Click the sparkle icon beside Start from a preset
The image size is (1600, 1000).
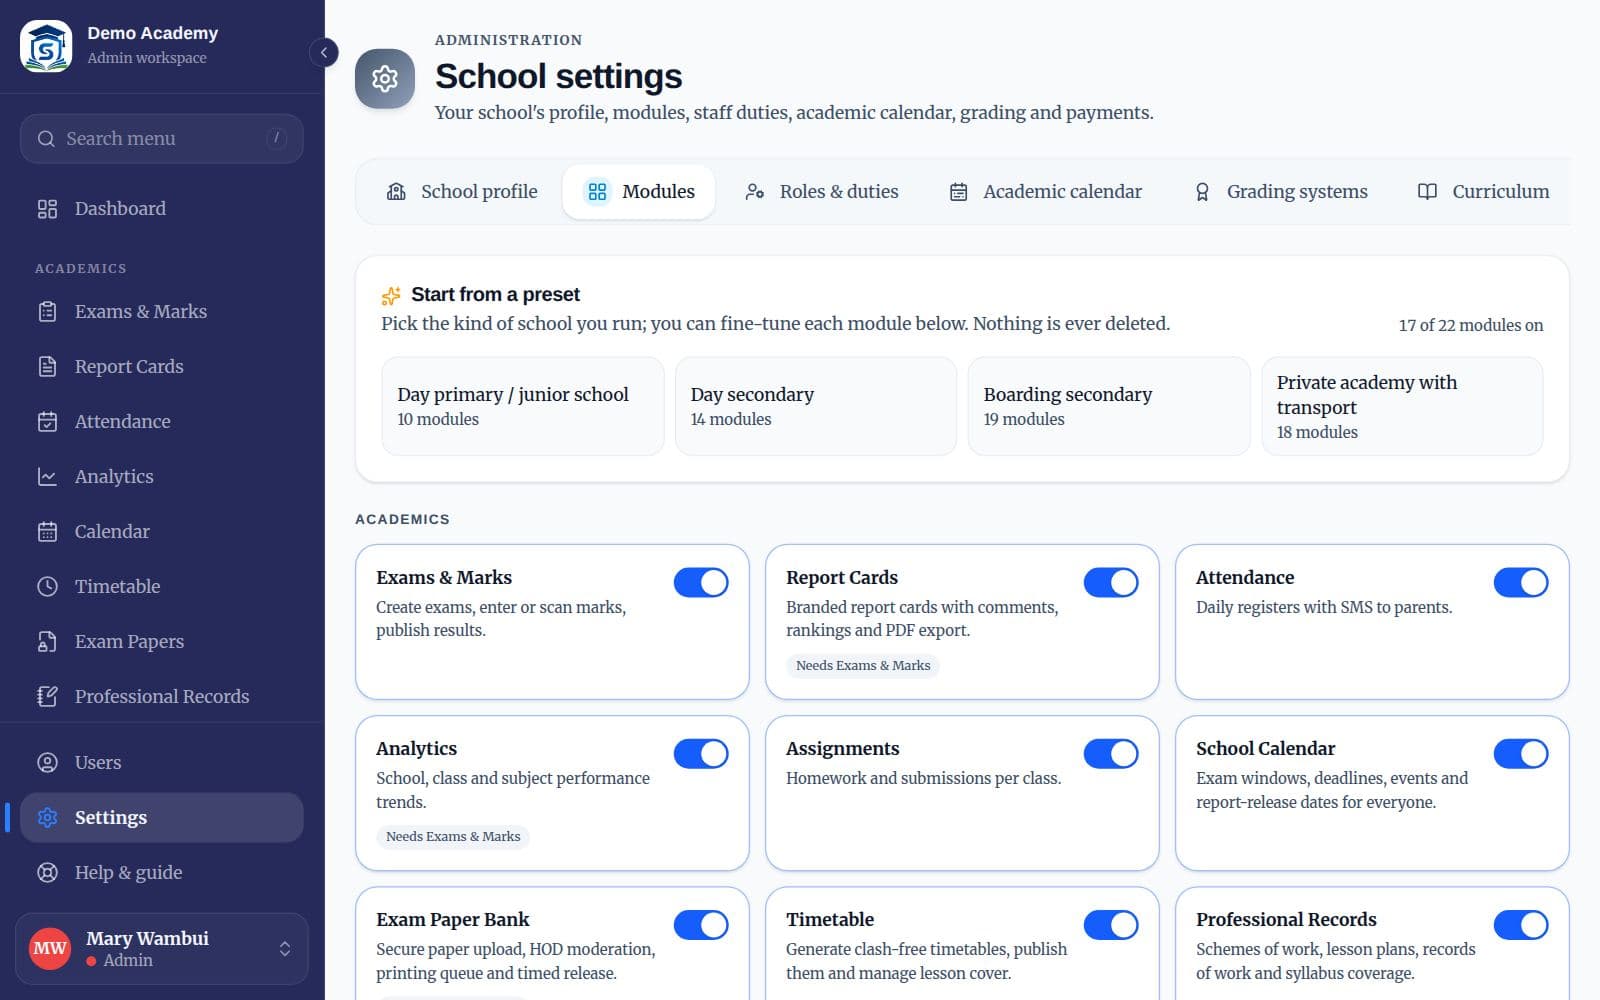[391, 295]
